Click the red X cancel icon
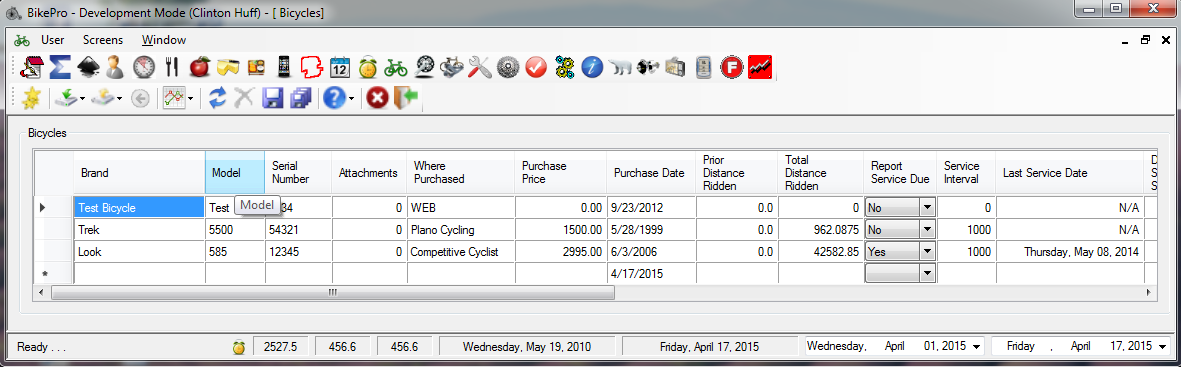The height and width of the screenshot is (367, 1181). pos(377,98)
